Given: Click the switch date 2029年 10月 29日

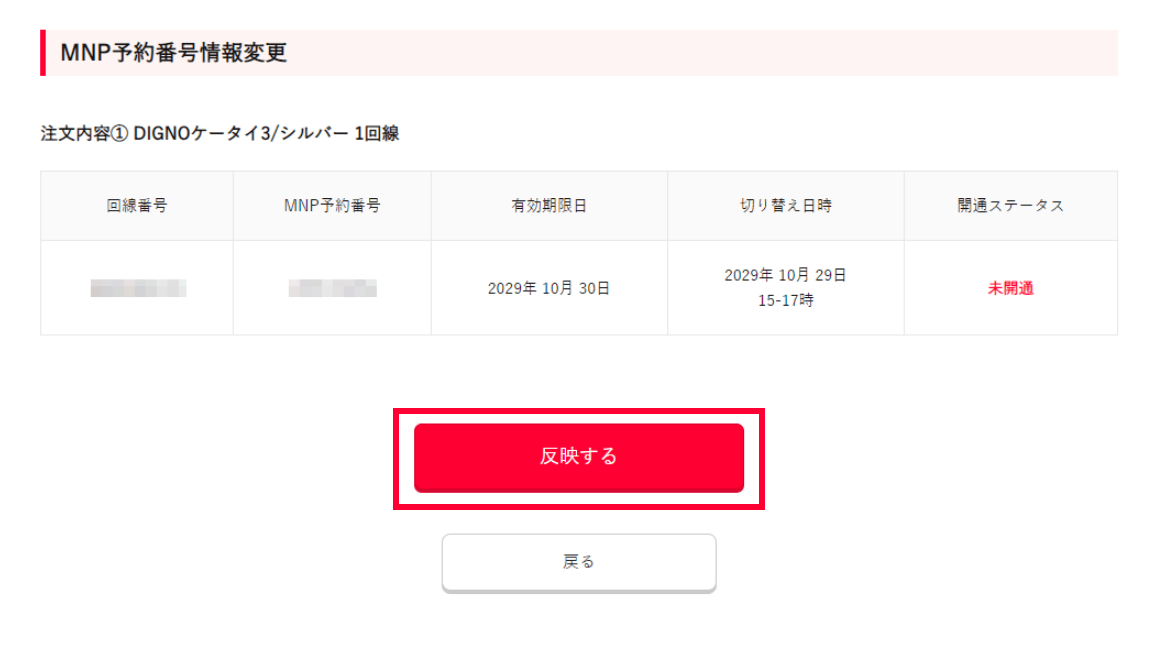Looking at the screenshot, I should coord(785,275).
